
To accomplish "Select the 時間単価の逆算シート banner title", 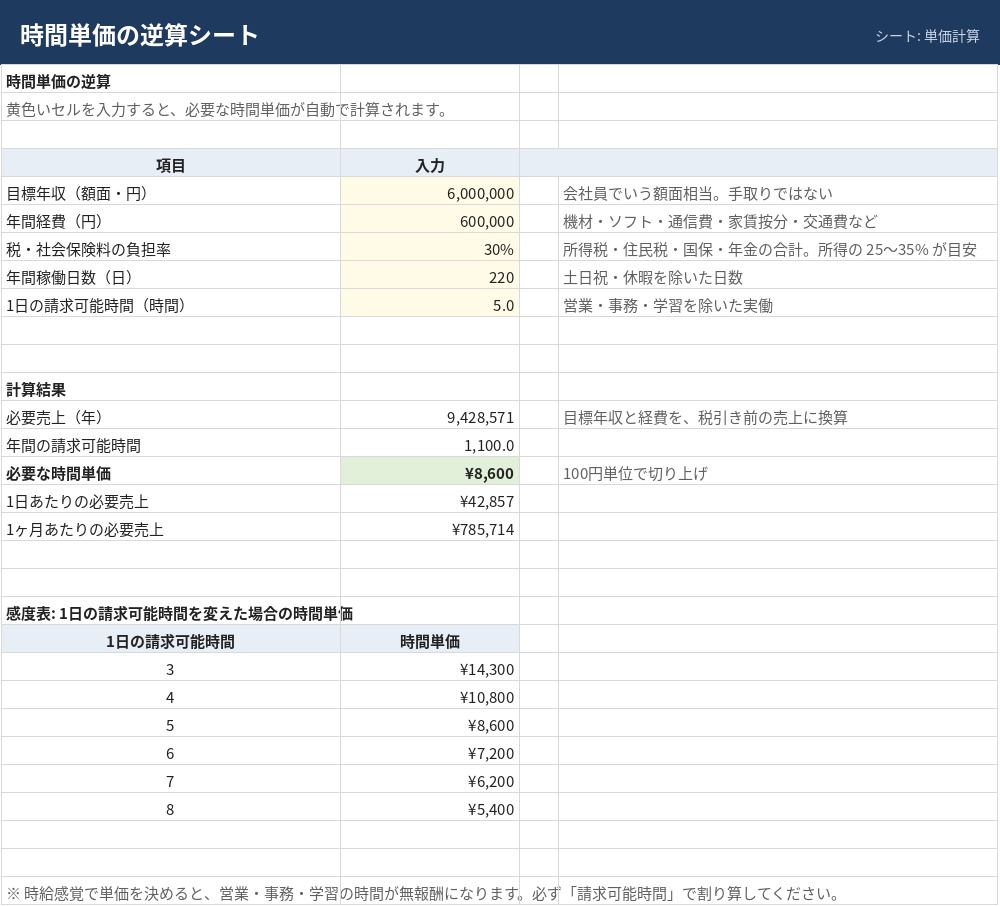I will tap(139, 34).
